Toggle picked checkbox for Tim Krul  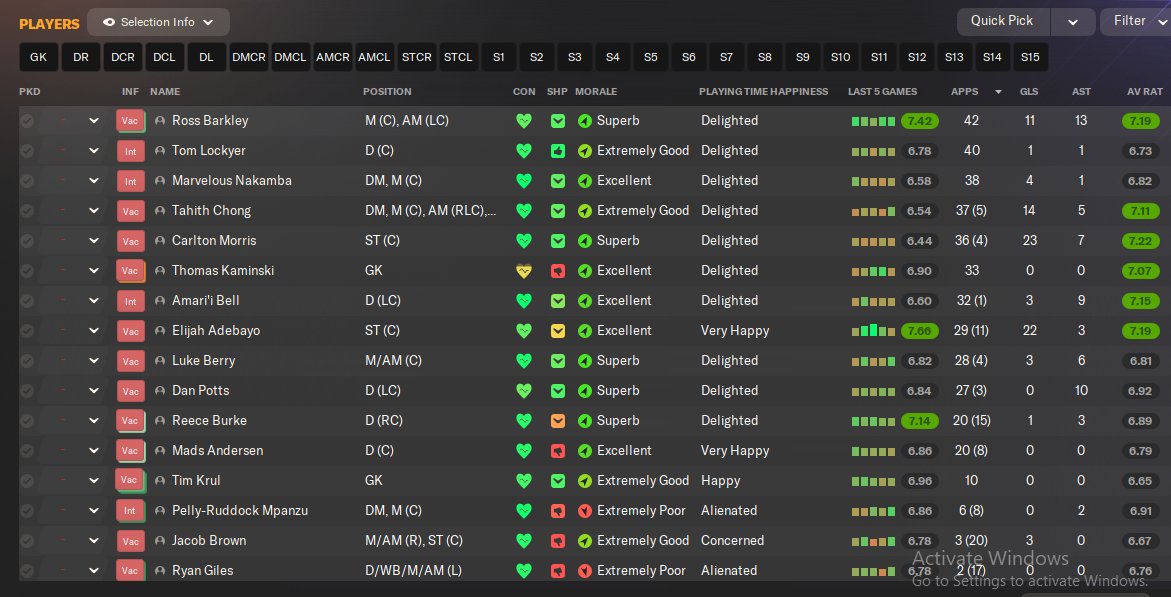click(27, 481)
